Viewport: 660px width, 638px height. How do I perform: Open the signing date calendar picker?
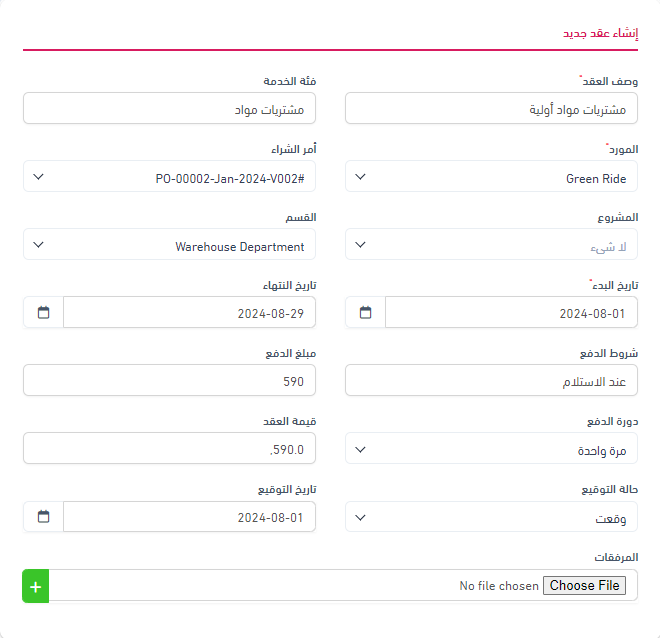point(43,517)
